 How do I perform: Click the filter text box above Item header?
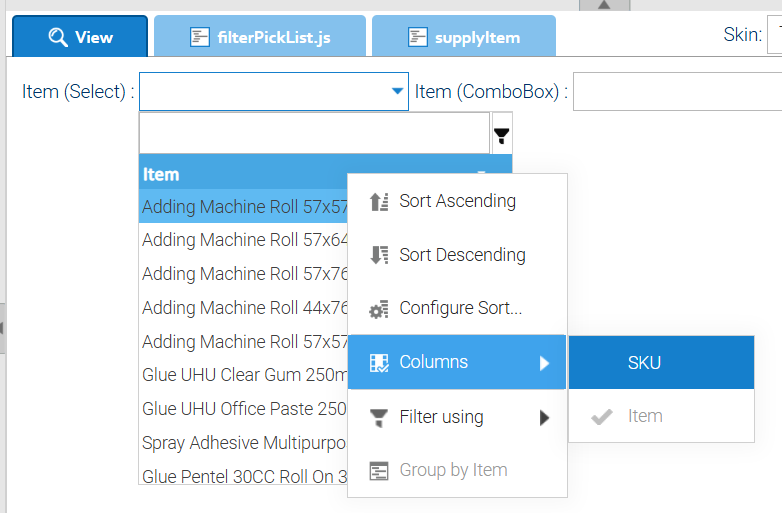click(313, 133)
